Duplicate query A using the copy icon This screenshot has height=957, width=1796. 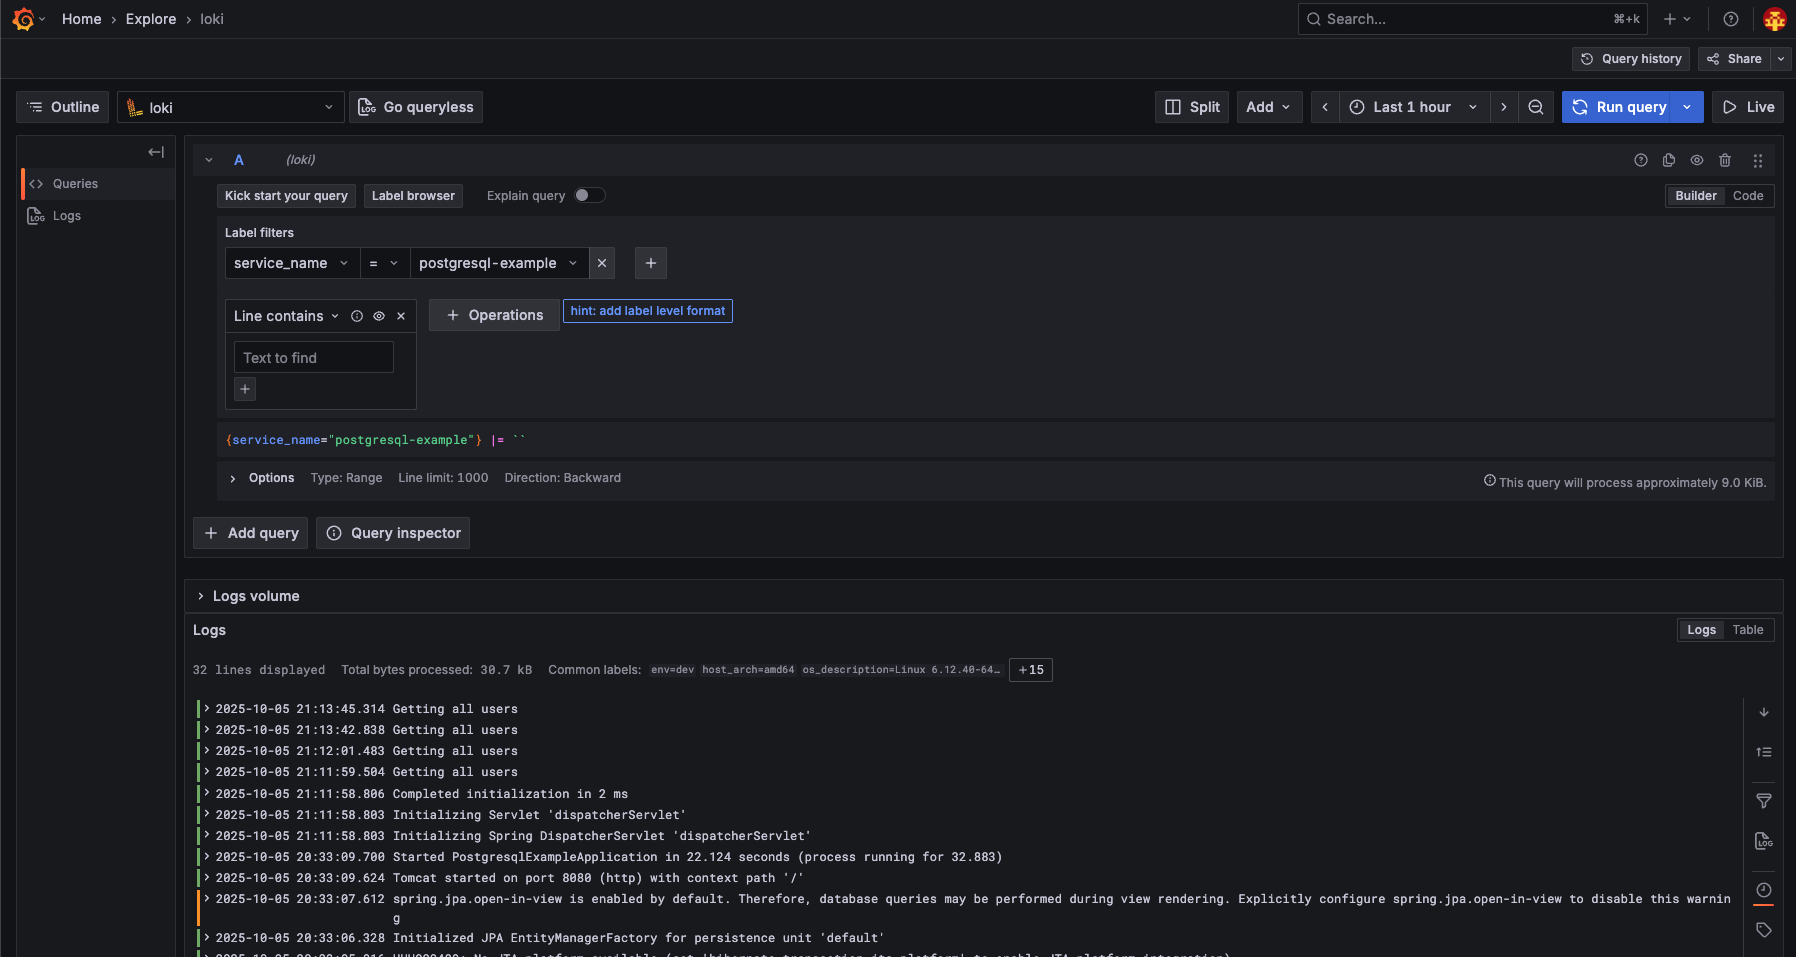pyautogui.click(x=1668, y=160)
